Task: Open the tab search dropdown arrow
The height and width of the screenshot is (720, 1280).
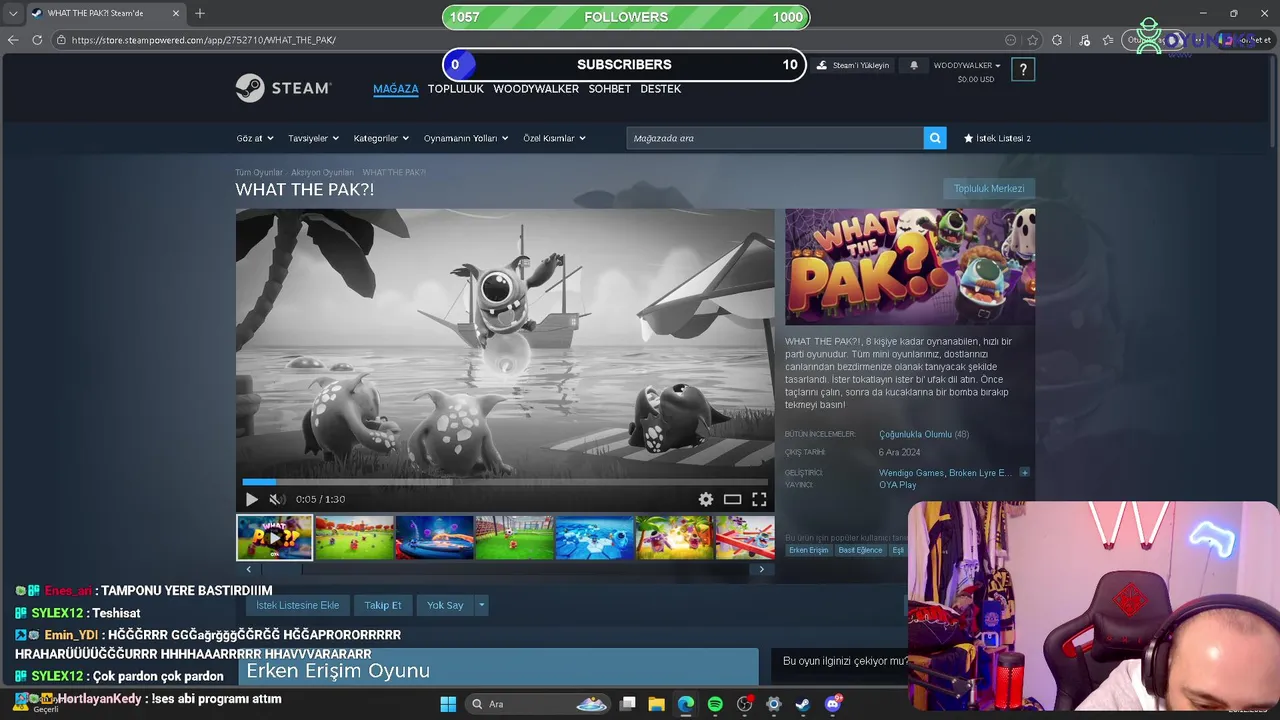Action: point(13,13)
